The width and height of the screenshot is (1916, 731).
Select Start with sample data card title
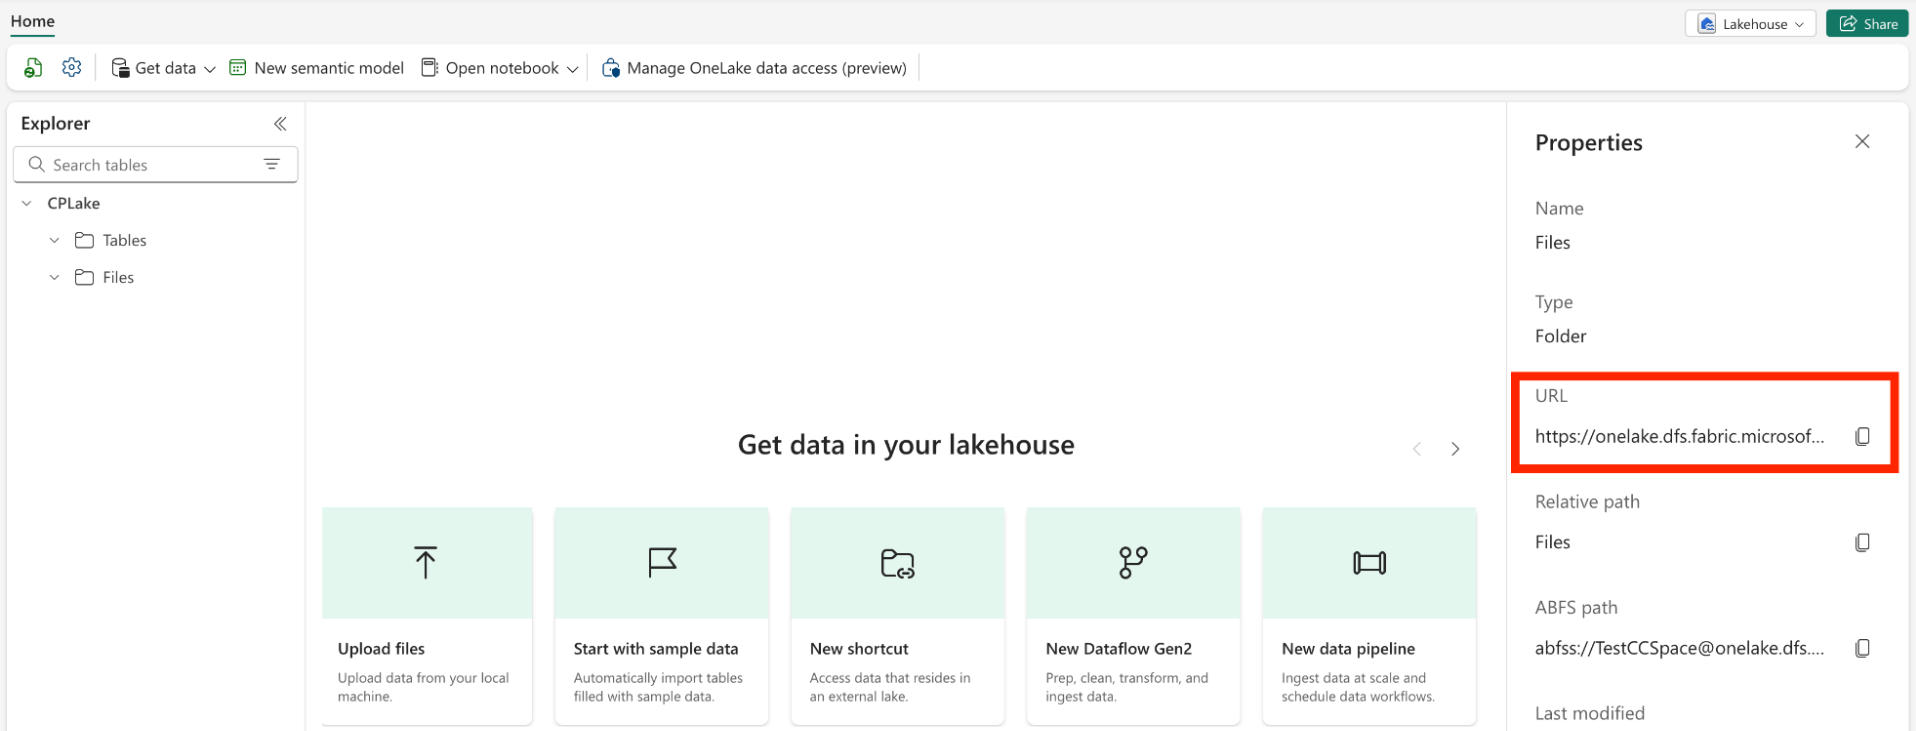[656, 649]
